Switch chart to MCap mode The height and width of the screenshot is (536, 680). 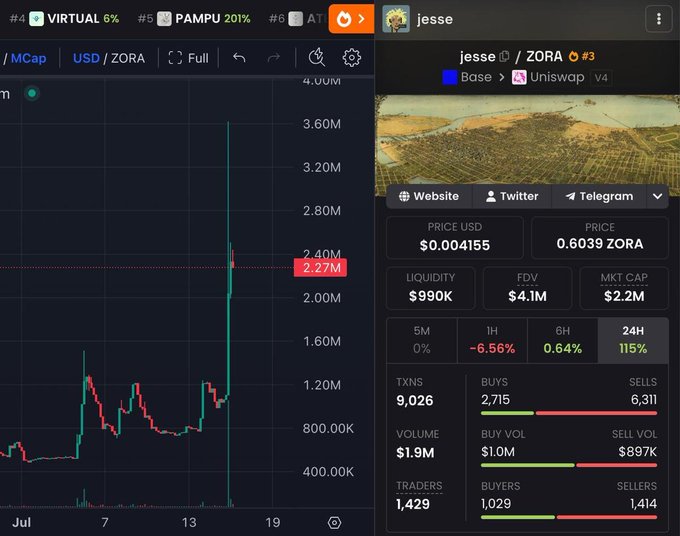click(x=28, y=58)
